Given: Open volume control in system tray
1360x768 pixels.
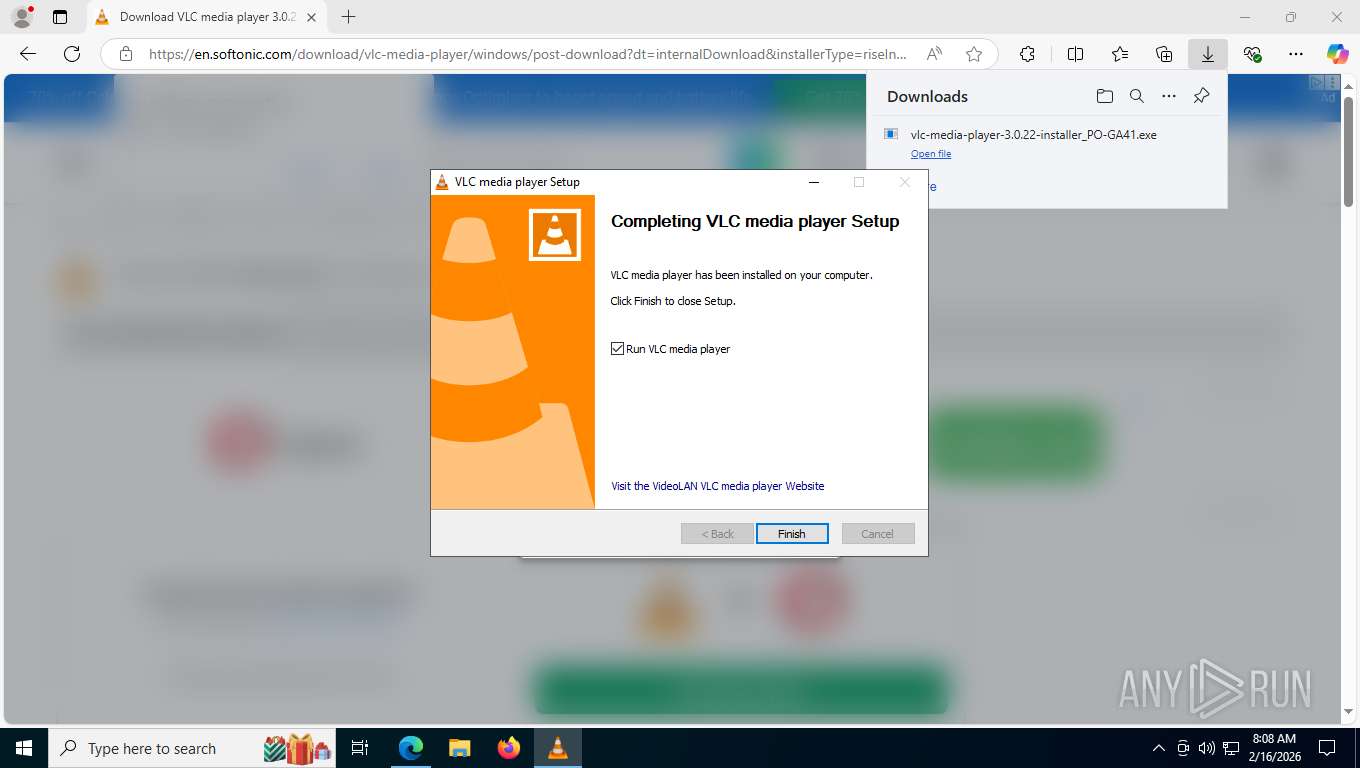Looking at the screenshot, I should pyautogui.click(x=1206, y=748).
